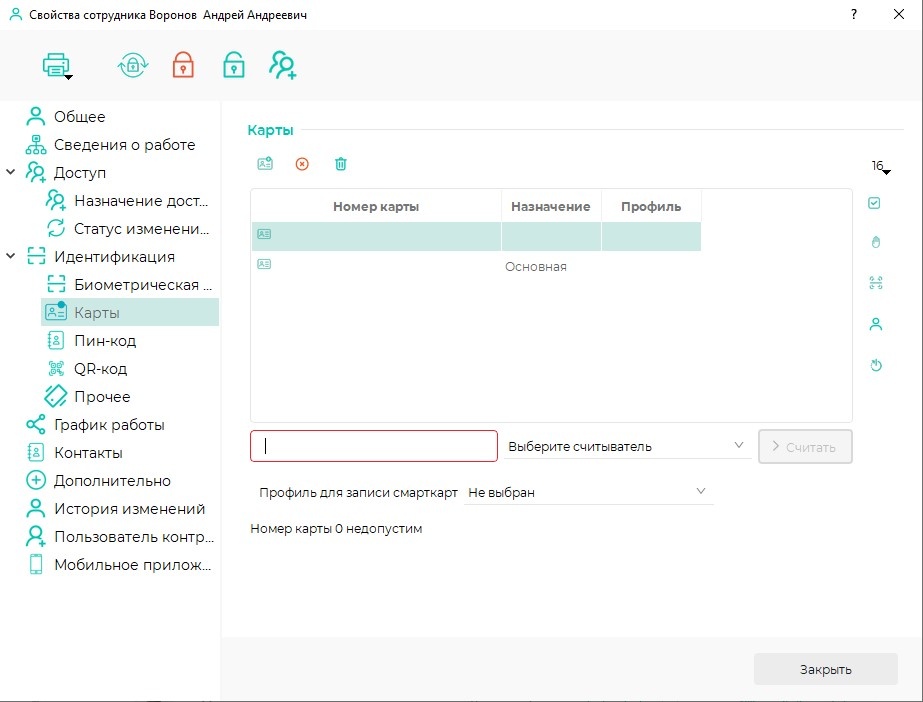Click the Считать button

point(805,447)
